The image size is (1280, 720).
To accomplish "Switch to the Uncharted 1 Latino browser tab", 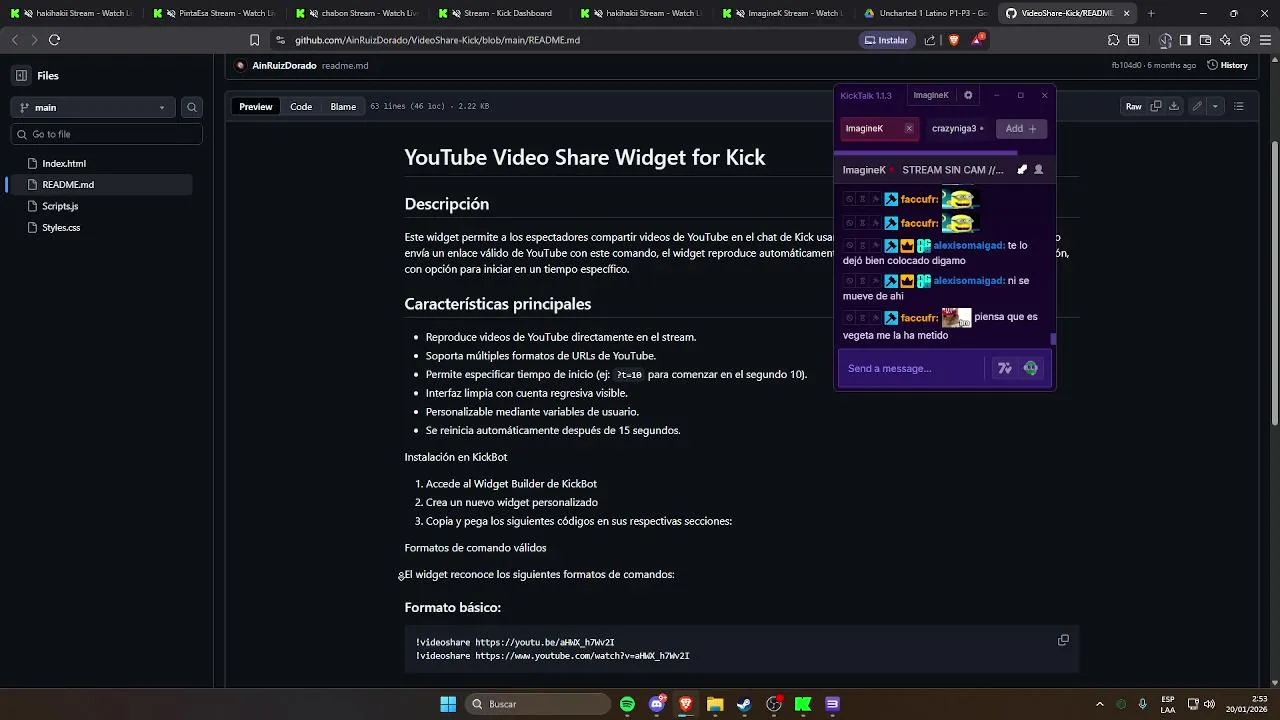I will [x=926, y=13].
